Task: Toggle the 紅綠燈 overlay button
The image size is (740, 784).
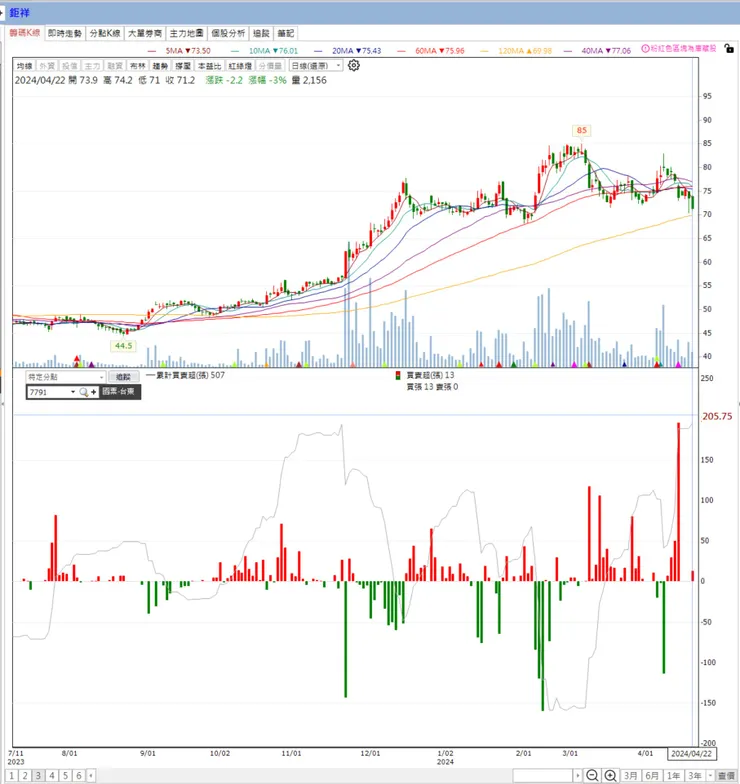Action: 240,66
